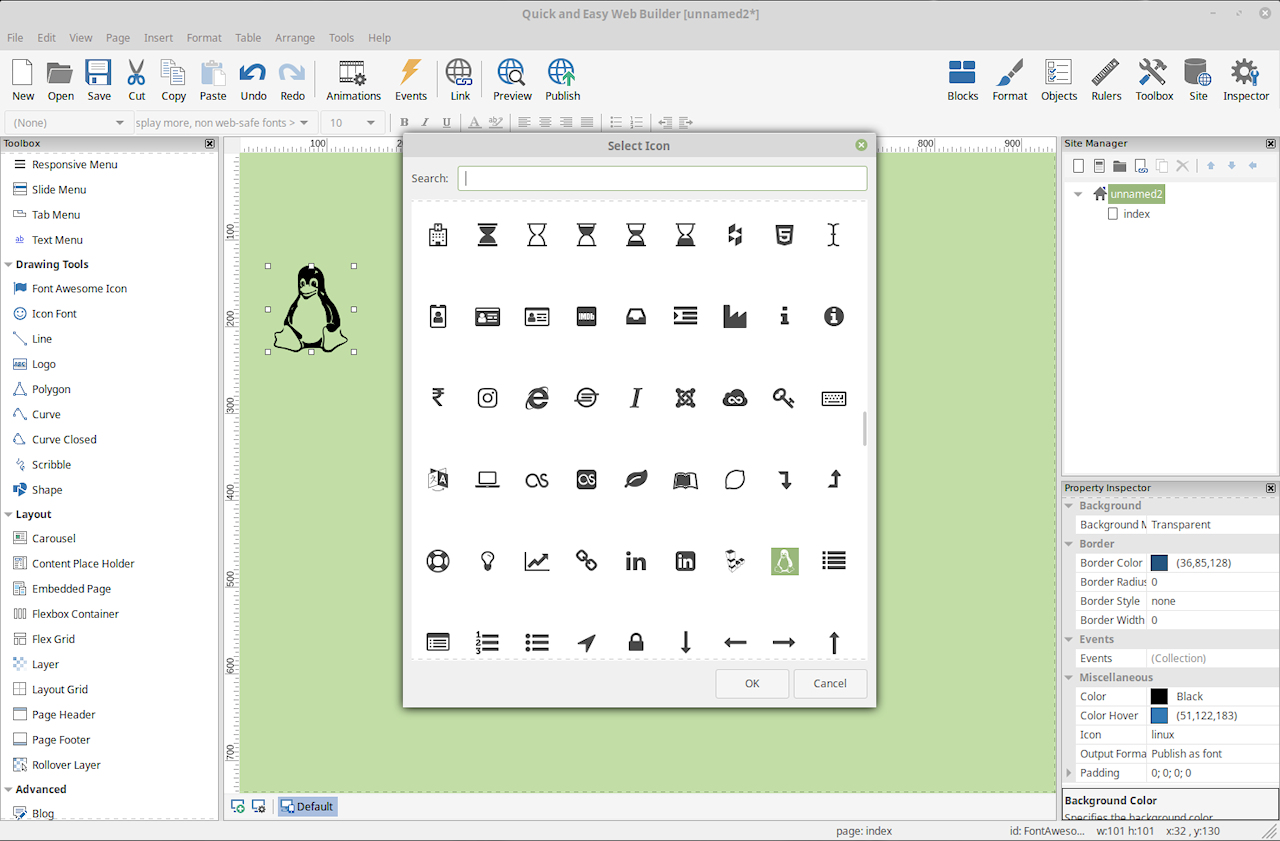Select the lightbulb icon
Screen dimensions: 1280x841
tap(487, 561)
